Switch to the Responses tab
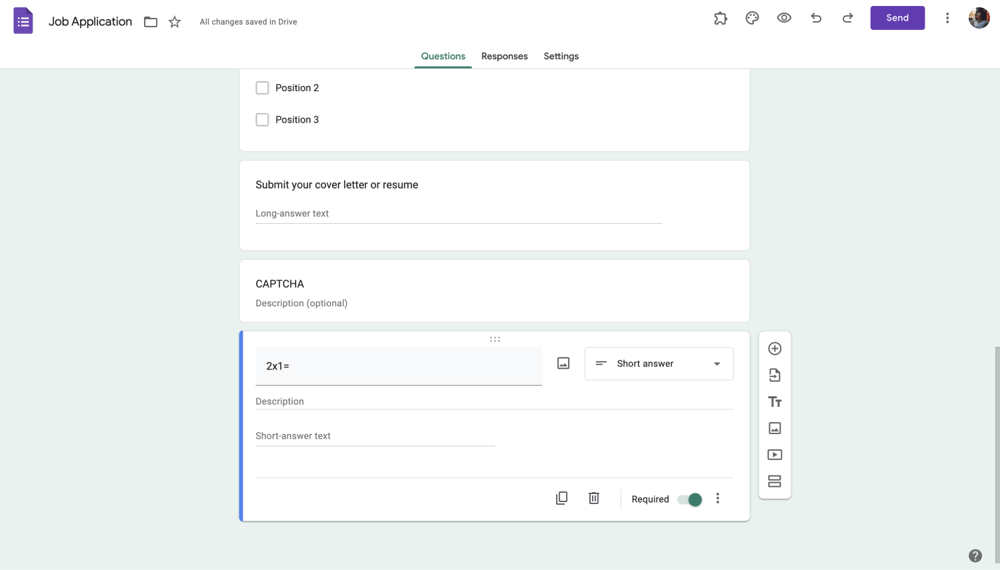 [504, 56]
